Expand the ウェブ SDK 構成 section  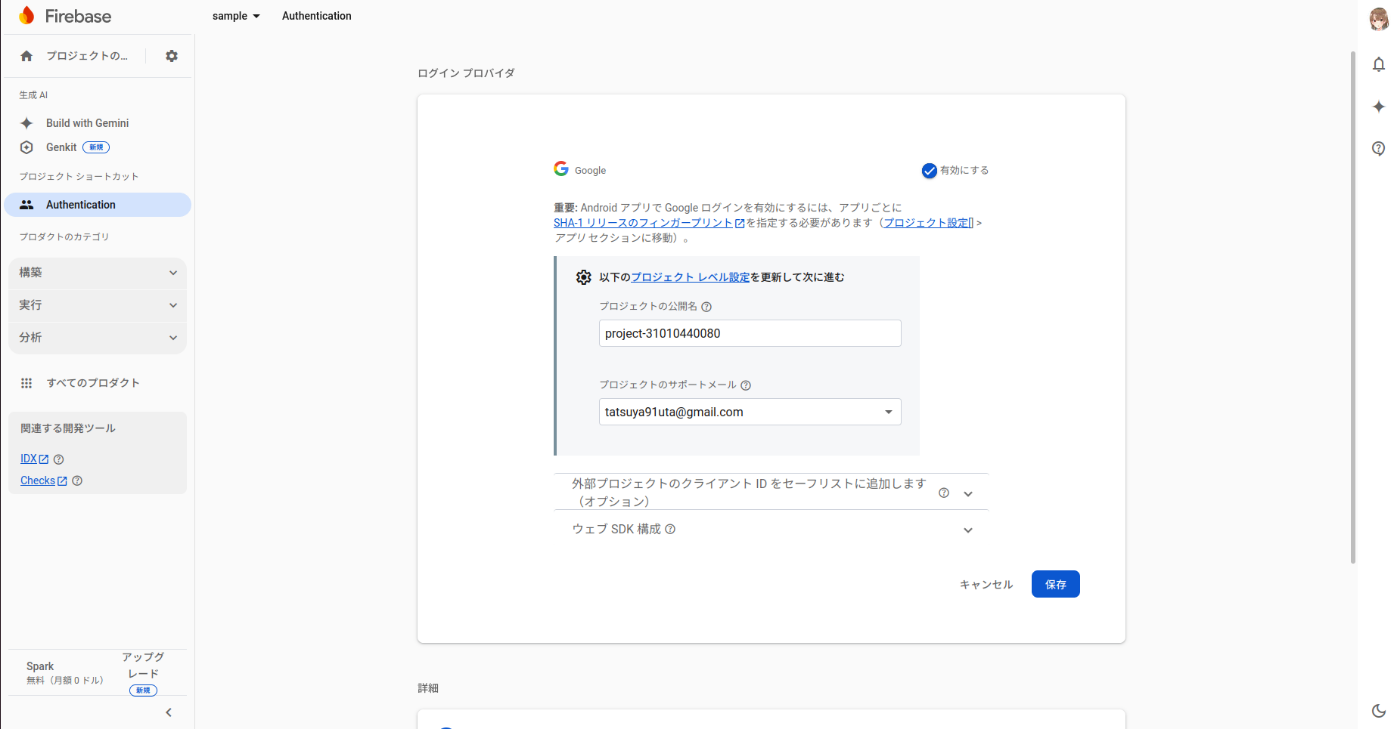click(x=771, y=529)
